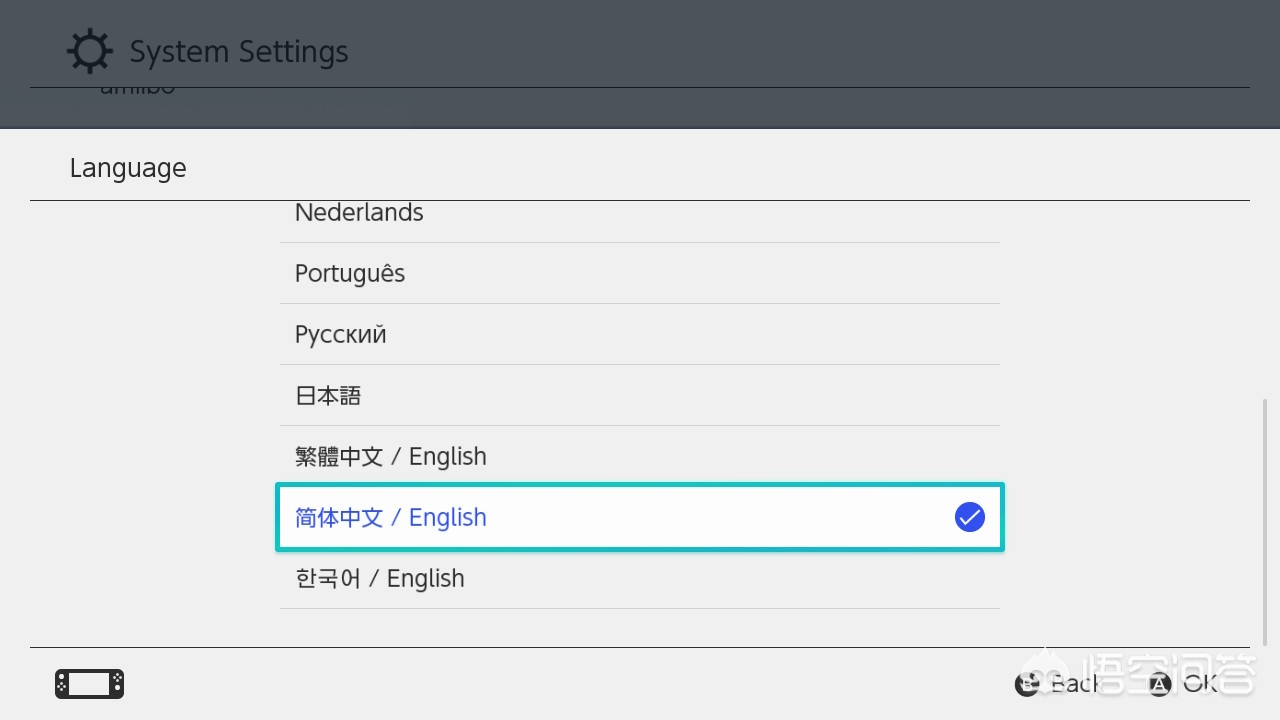The height and width of the screenshot is (720, 1280).
Task: Confirm with the OK label
Action: click(x=1200, y=684)
